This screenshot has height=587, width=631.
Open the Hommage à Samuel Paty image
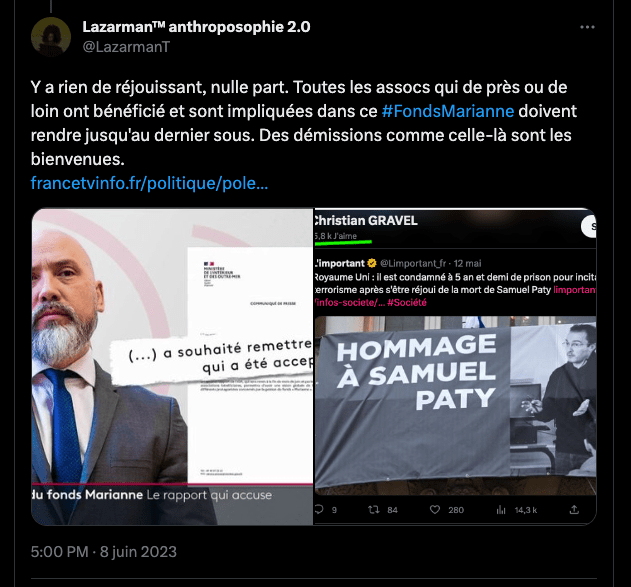pyautogui.click(x=455, y=406)
